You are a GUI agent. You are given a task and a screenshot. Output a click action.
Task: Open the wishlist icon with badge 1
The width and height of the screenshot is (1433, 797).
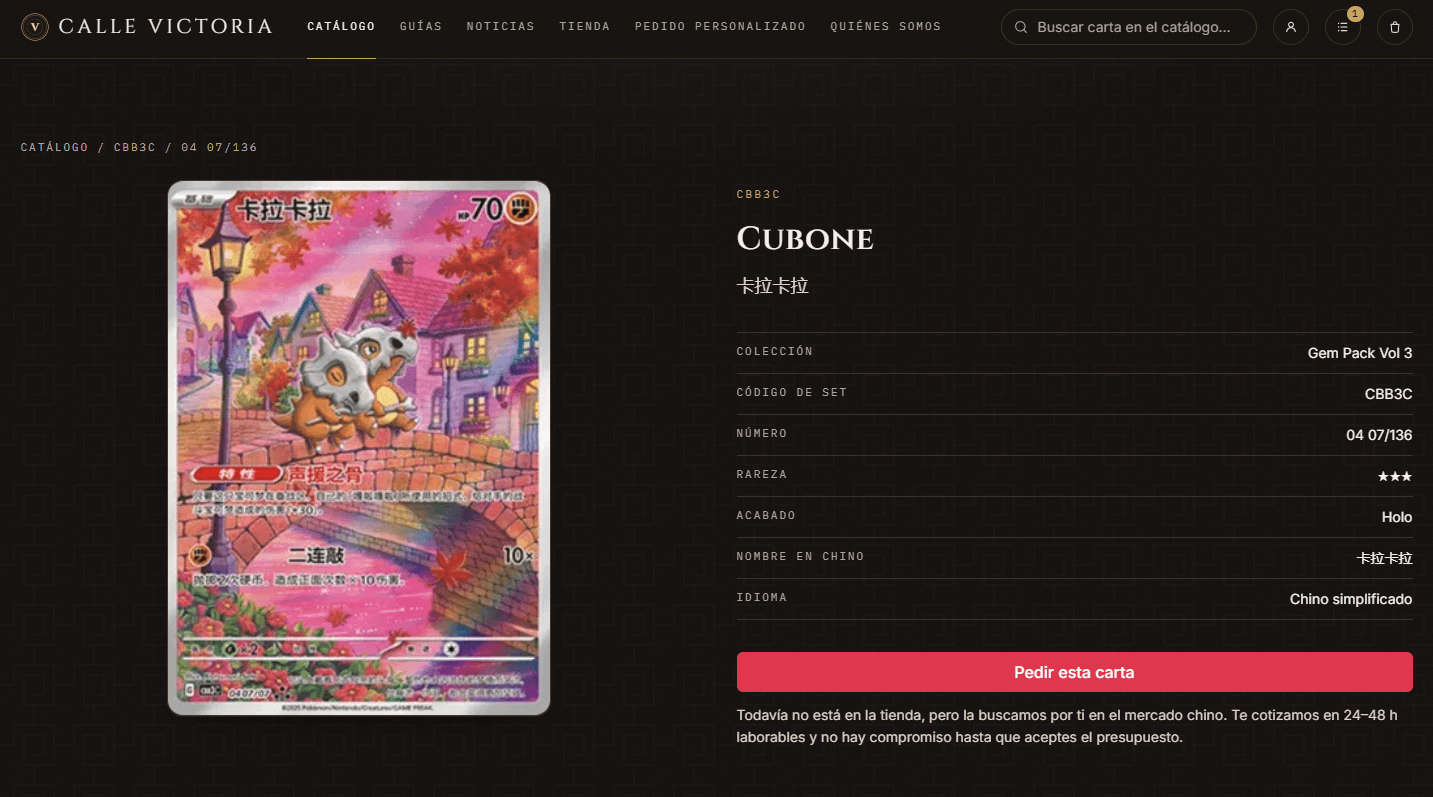point(1343,27)
